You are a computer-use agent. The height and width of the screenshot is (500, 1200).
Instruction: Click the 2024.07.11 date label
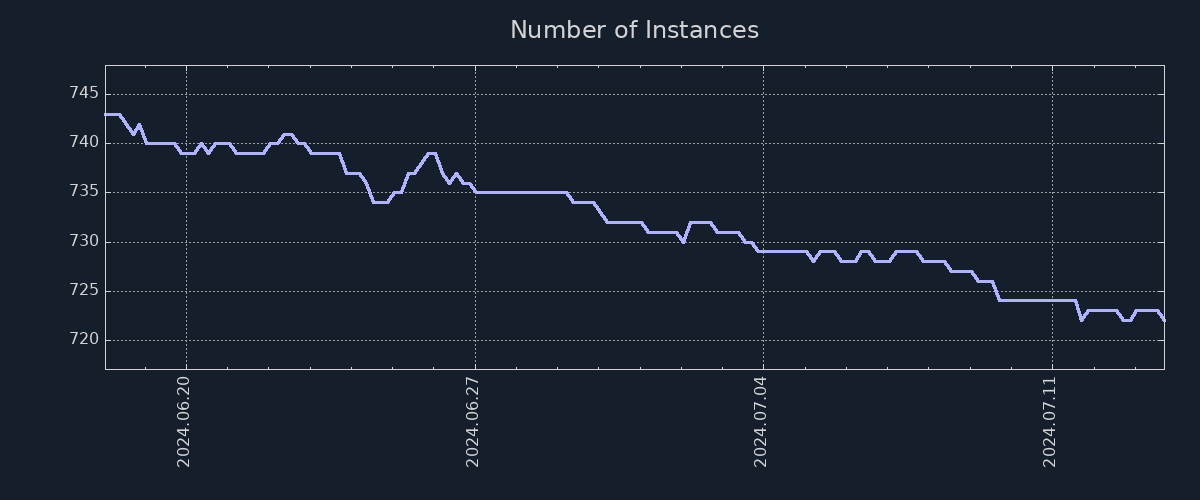click(1051, 422)
